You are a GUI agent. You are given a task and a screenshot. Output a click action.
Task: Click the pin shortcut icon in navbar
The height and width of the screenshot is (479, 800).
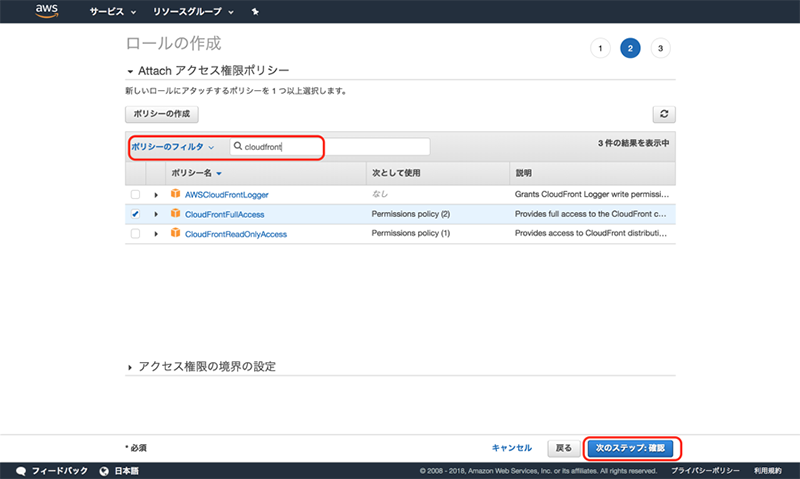coord(255,12)
